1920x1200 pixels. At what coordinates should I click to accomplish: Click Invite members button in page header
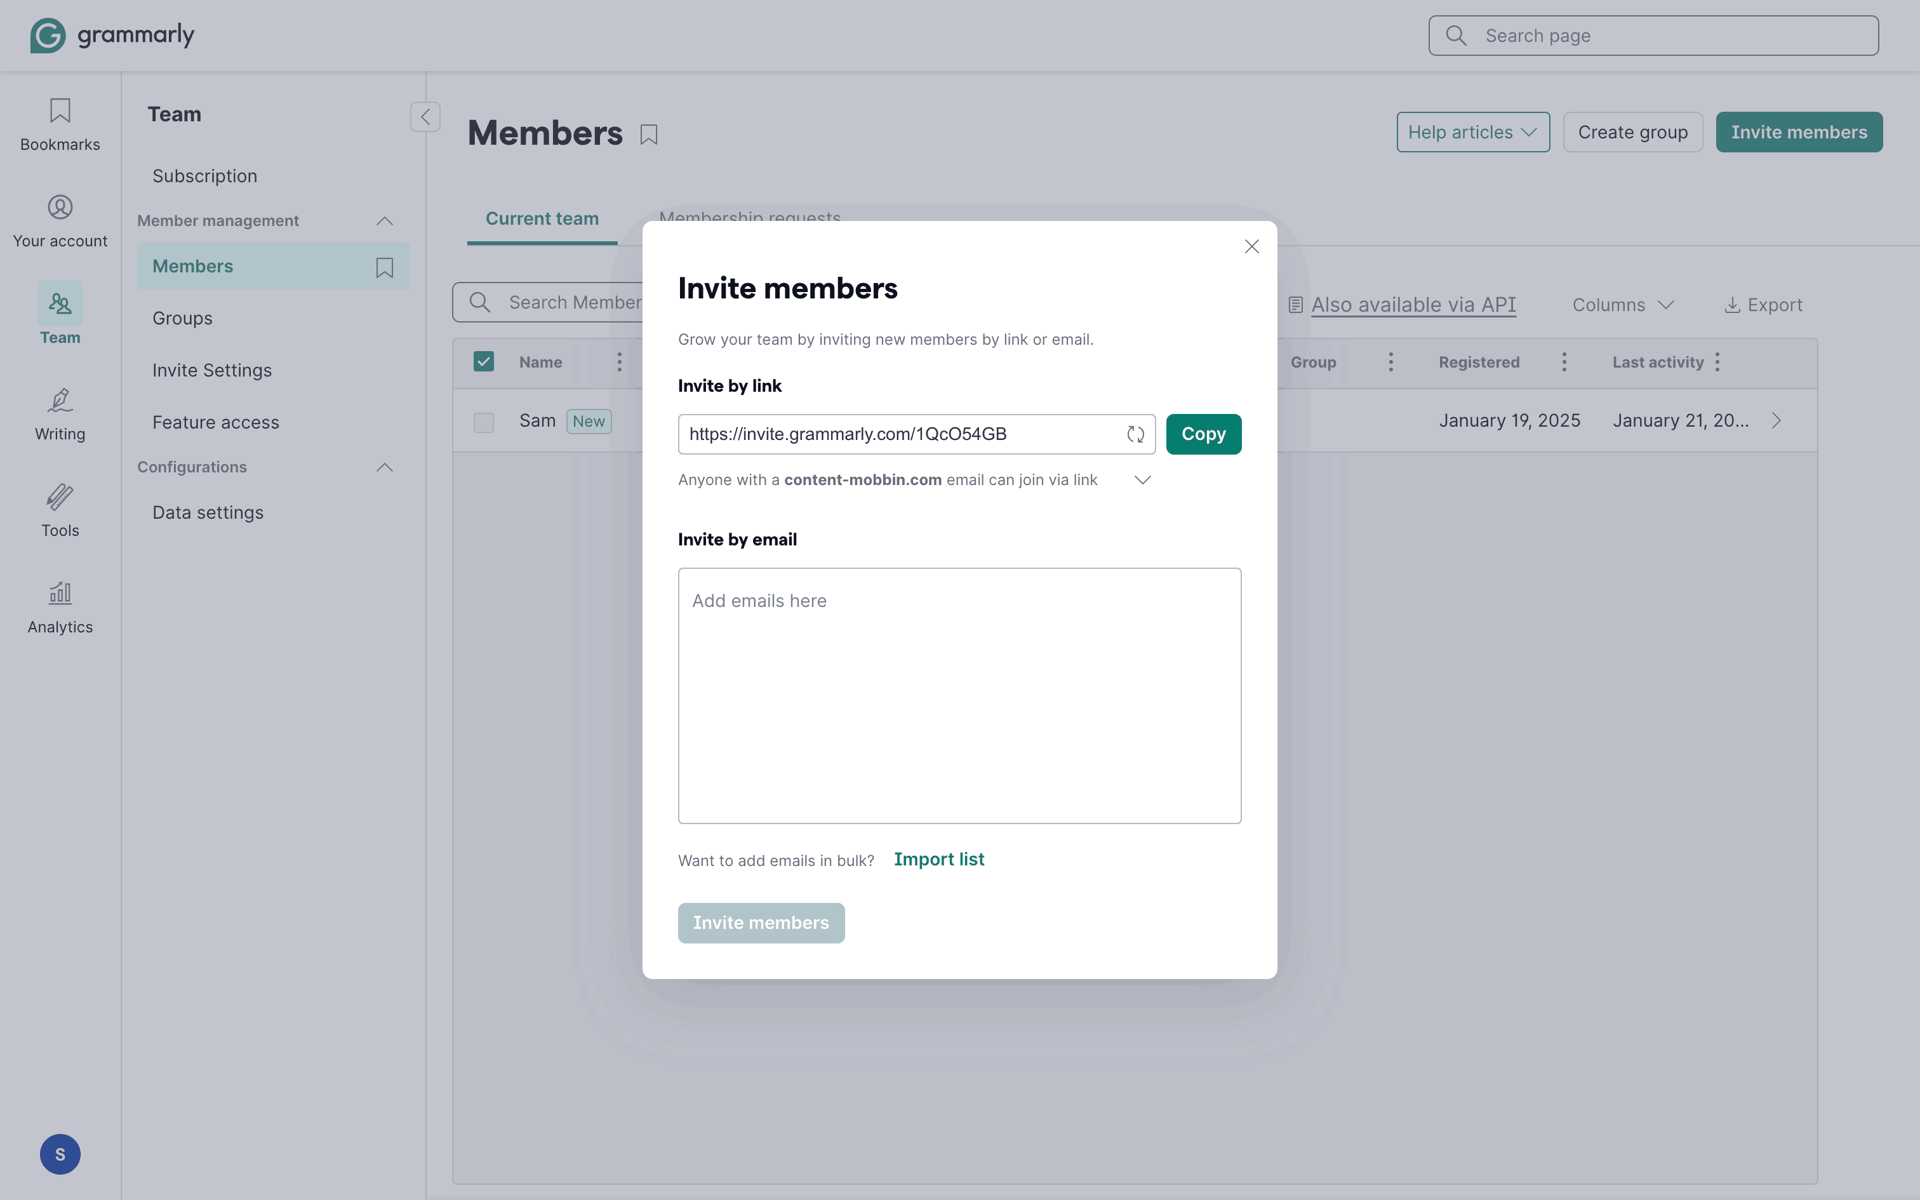[x=1799, y=132]
